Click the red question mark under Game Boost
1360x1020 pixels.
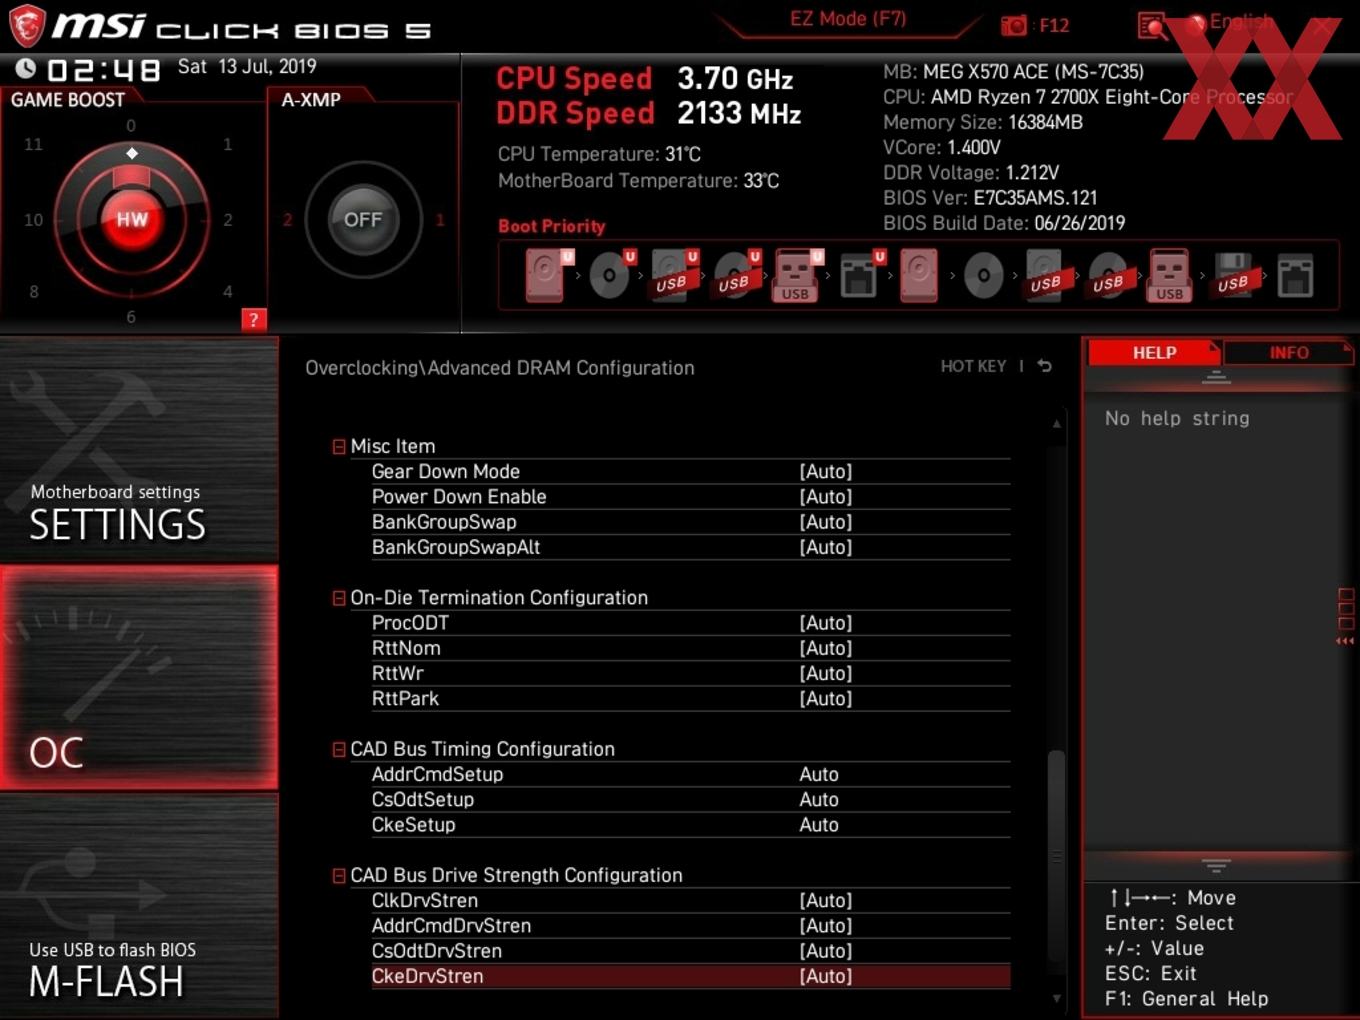coord(254,320)
